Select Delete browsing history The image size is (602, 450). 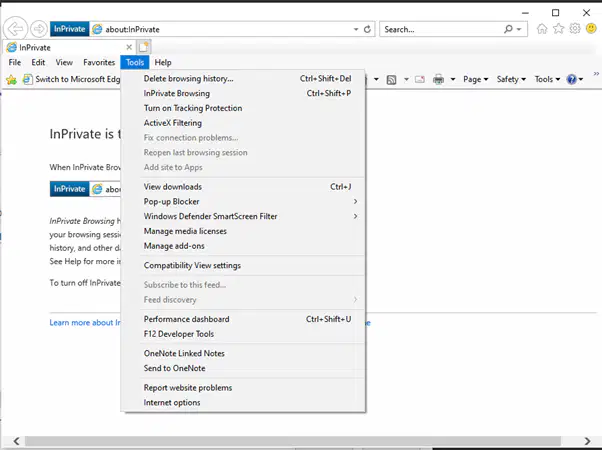(243, 78)
